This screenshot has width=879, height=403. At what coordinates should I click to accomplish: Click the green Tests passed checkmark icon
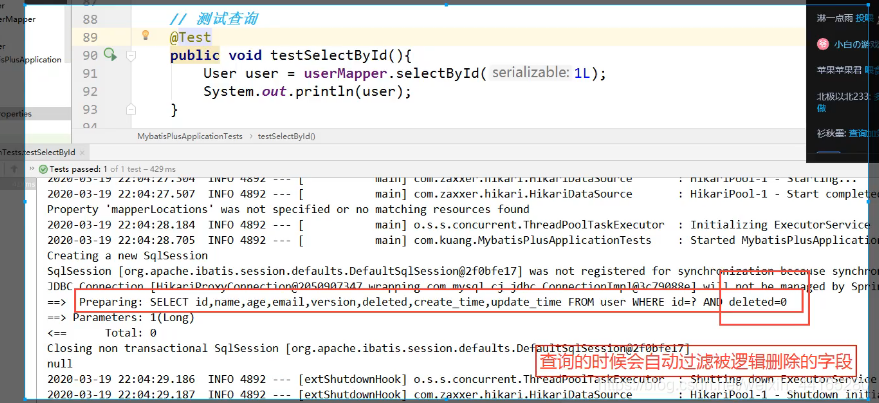coord(43,169)
